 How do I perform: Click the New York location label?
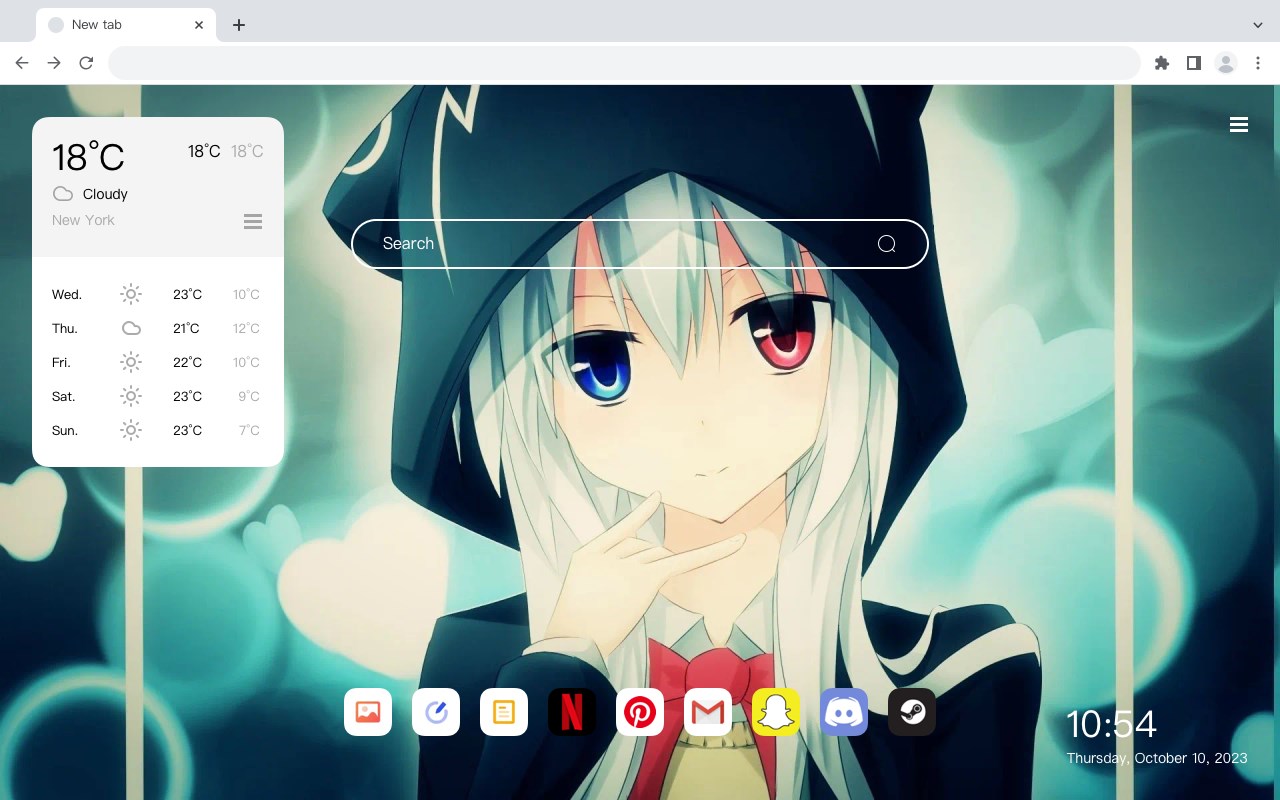[x=83, y=220]
